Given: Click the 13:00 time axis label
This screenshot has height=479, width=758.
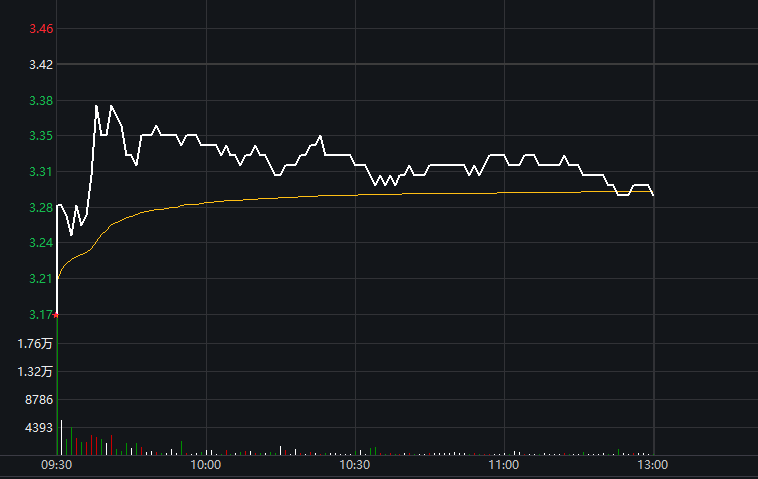Looking at the screenshot, I should (x=653, y=465).
